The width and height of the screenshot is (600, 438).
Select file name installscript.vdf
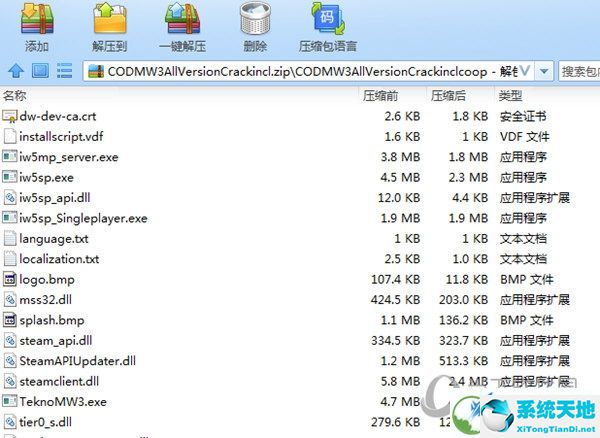click(x=61, y=137)
